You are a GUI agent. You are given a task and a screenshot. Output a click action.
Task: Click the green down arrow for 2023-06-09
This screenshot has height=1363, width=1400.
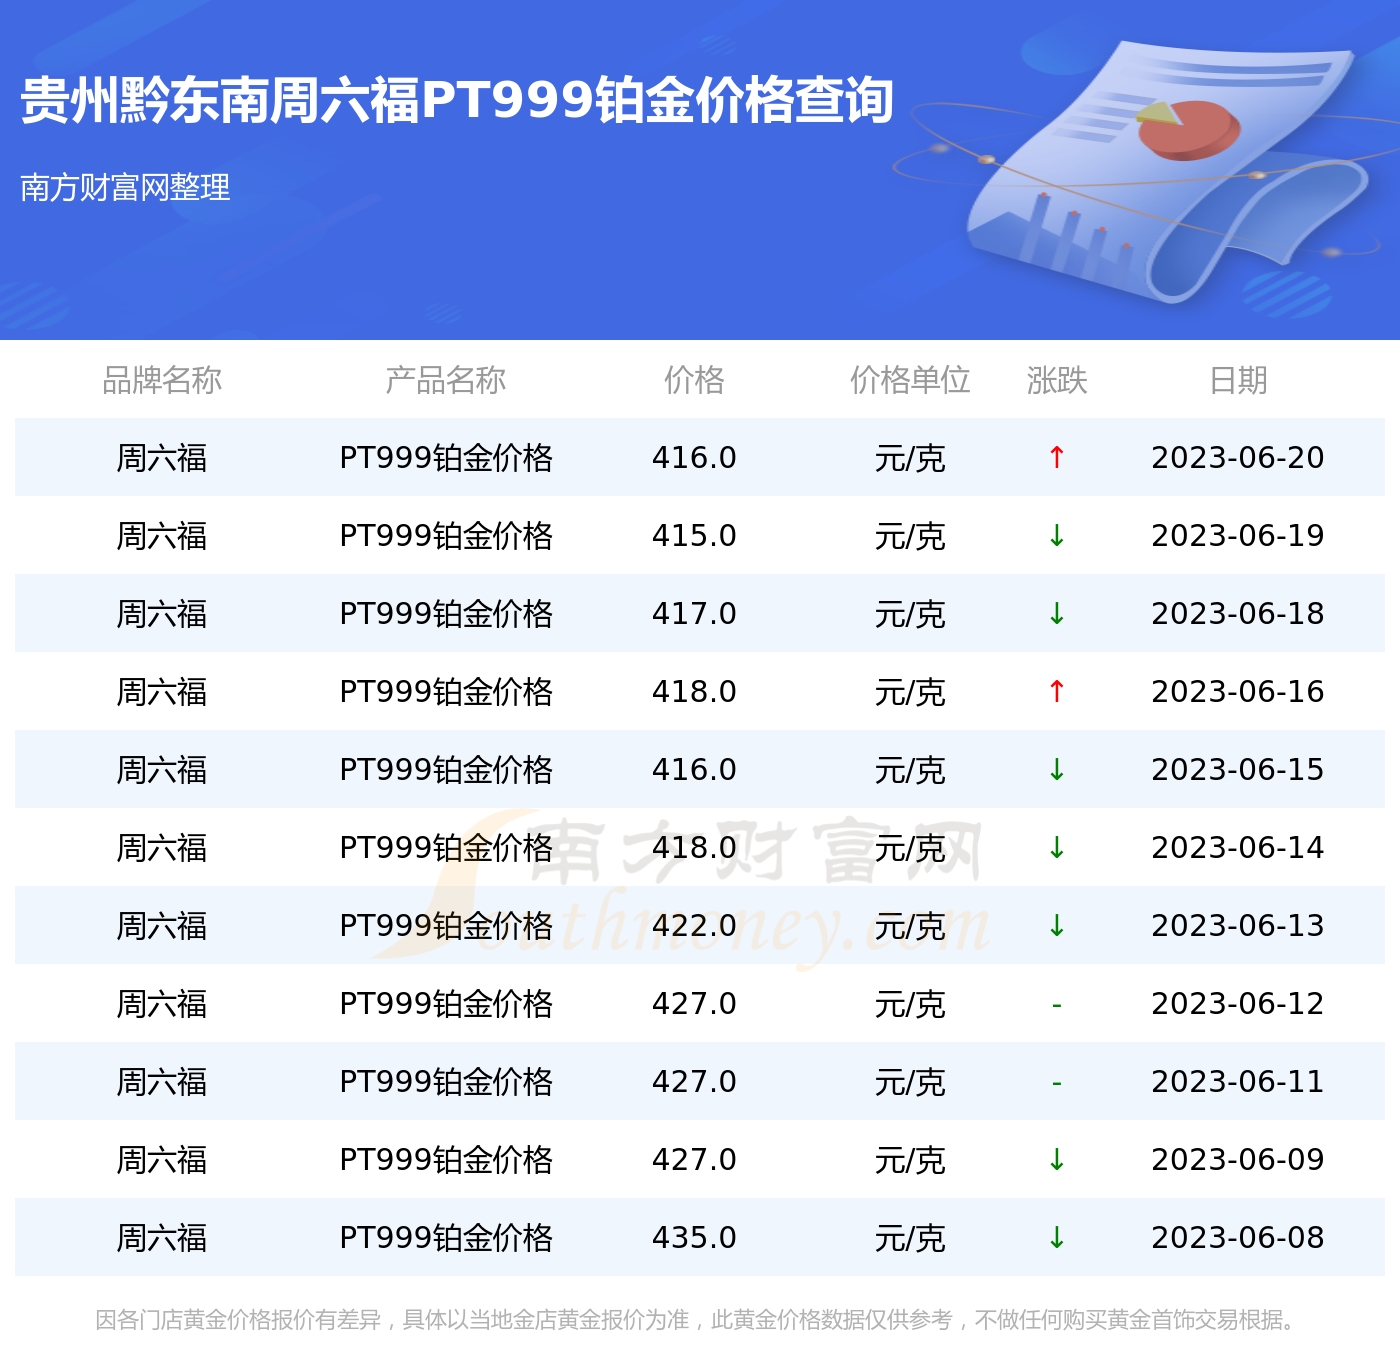coord(1056,1159)
